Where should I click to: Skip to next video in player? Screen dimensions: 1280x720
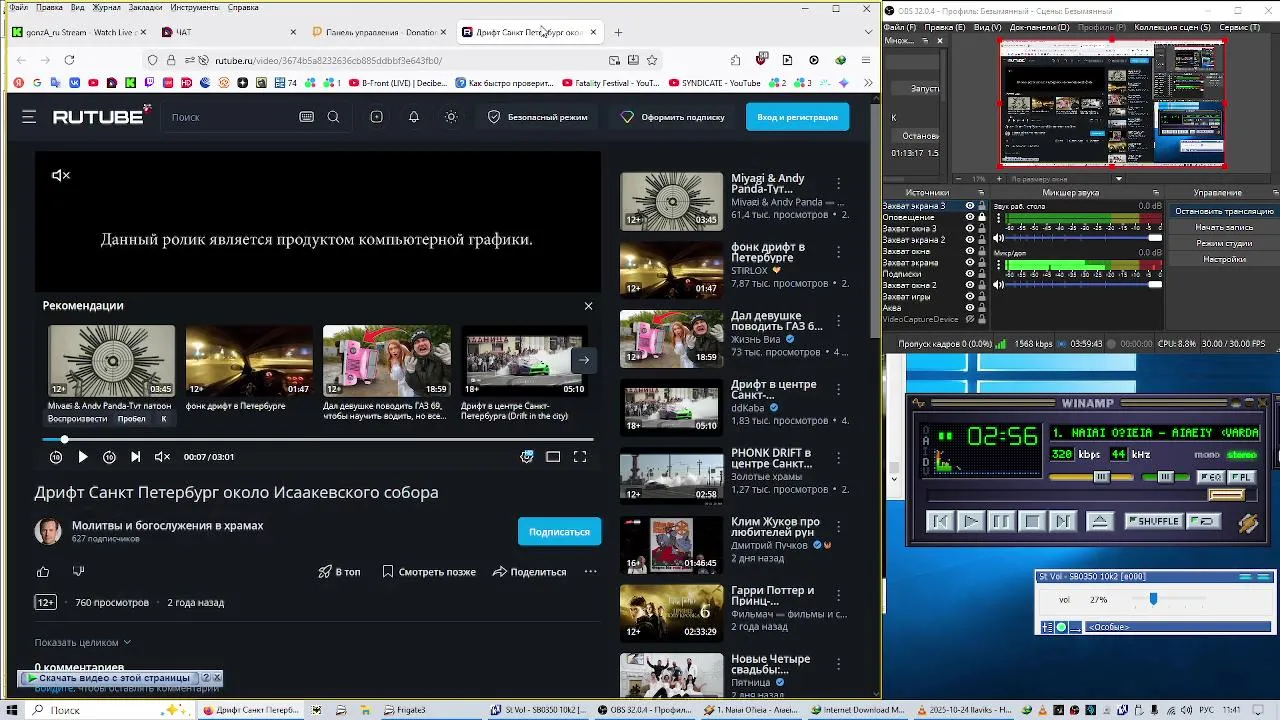pyautogui.click(x=136, y=457)
